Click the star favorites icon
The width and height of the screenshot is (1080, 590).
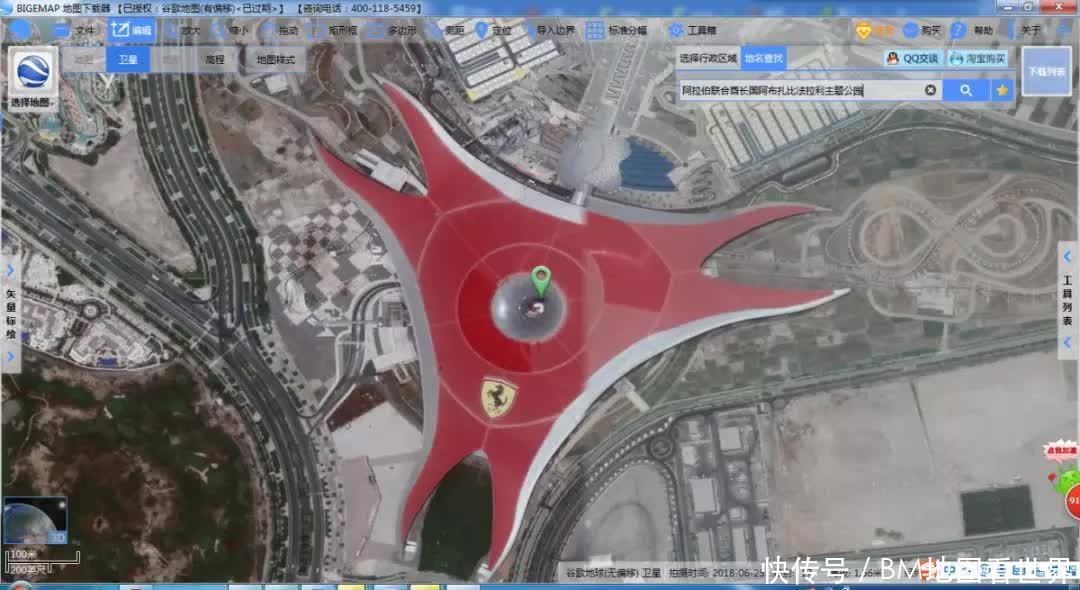tap(1002, 90)
